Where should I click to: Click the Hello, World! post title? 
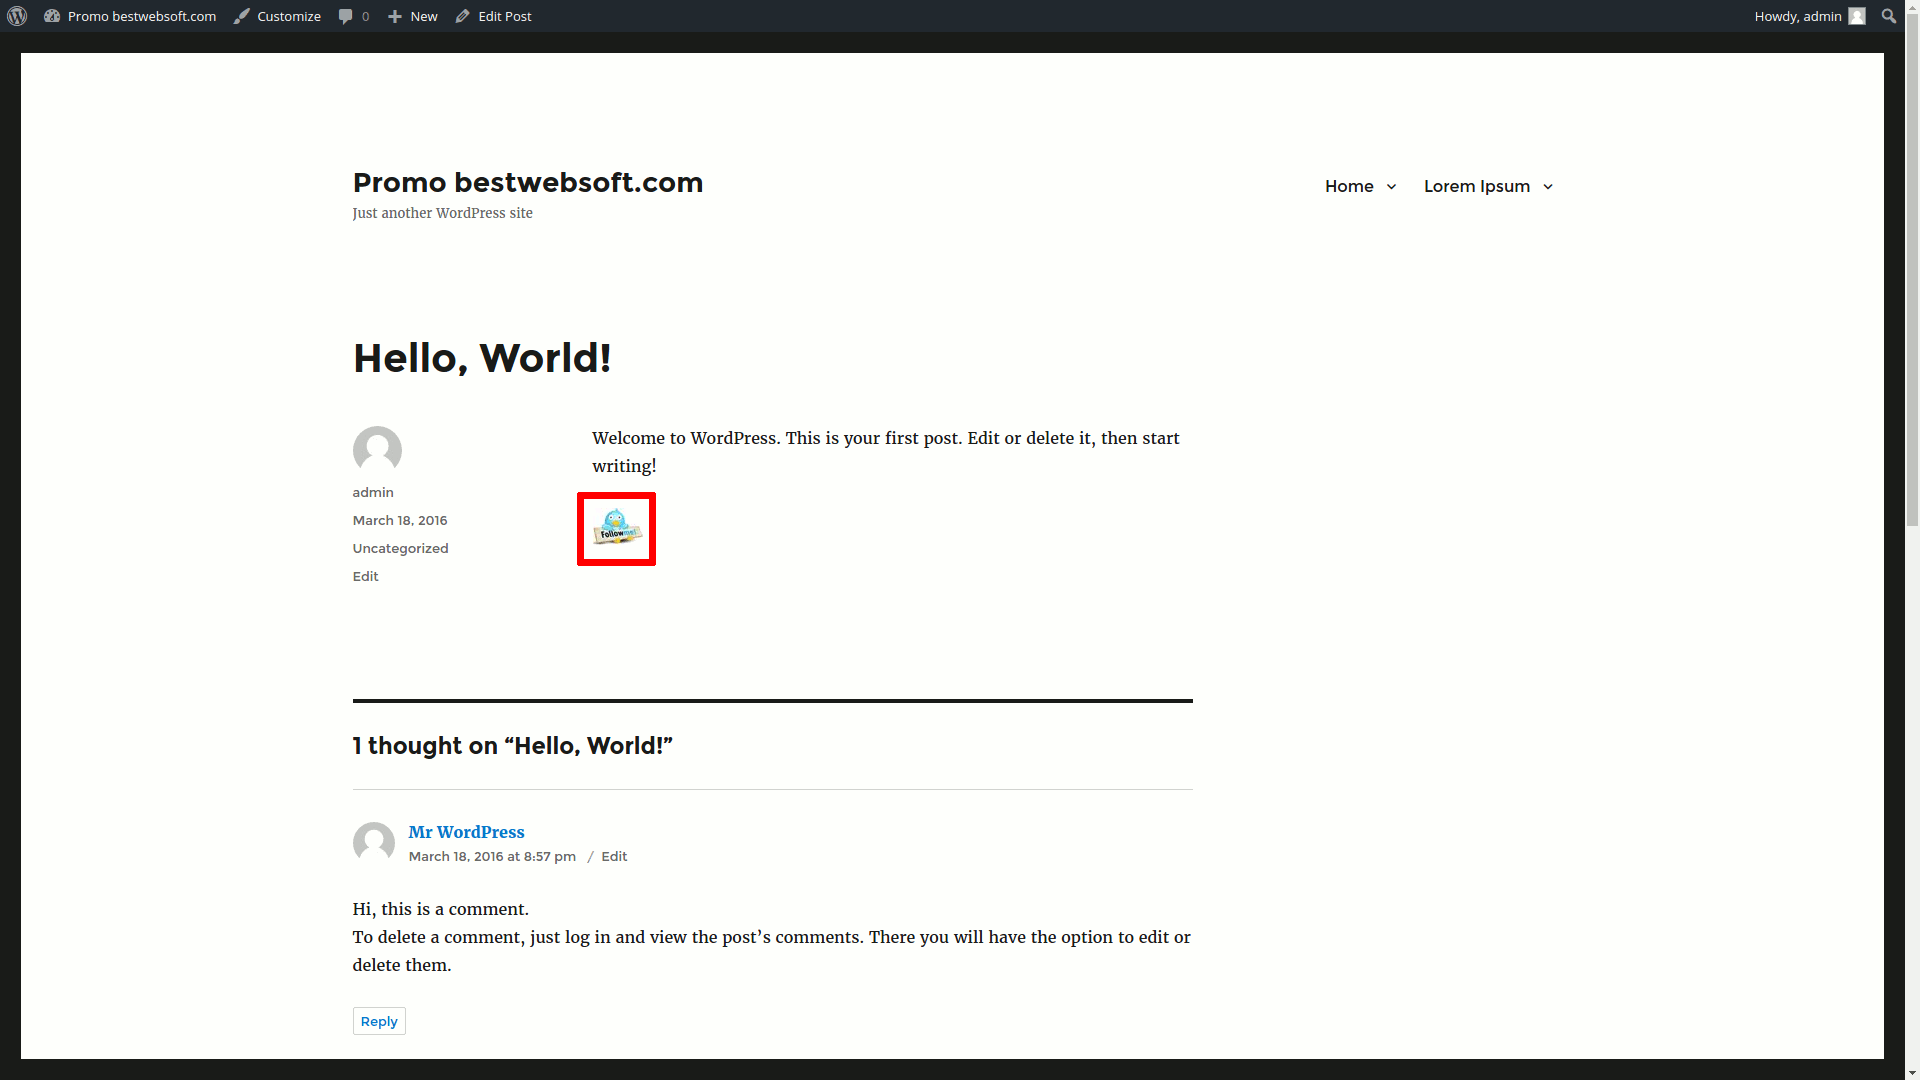(x=482, y=358)
